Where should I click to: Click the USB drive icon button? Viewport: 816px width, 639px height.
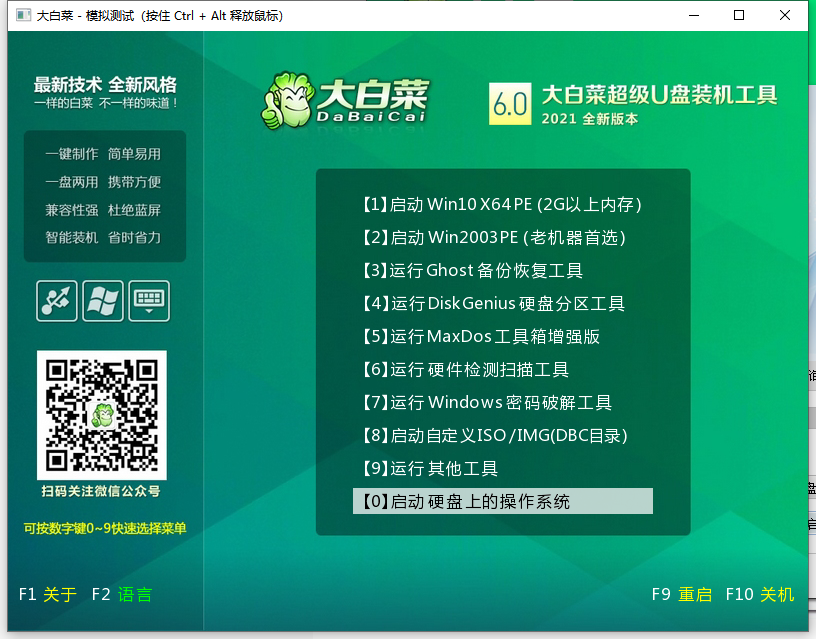(x=57, y=301)
